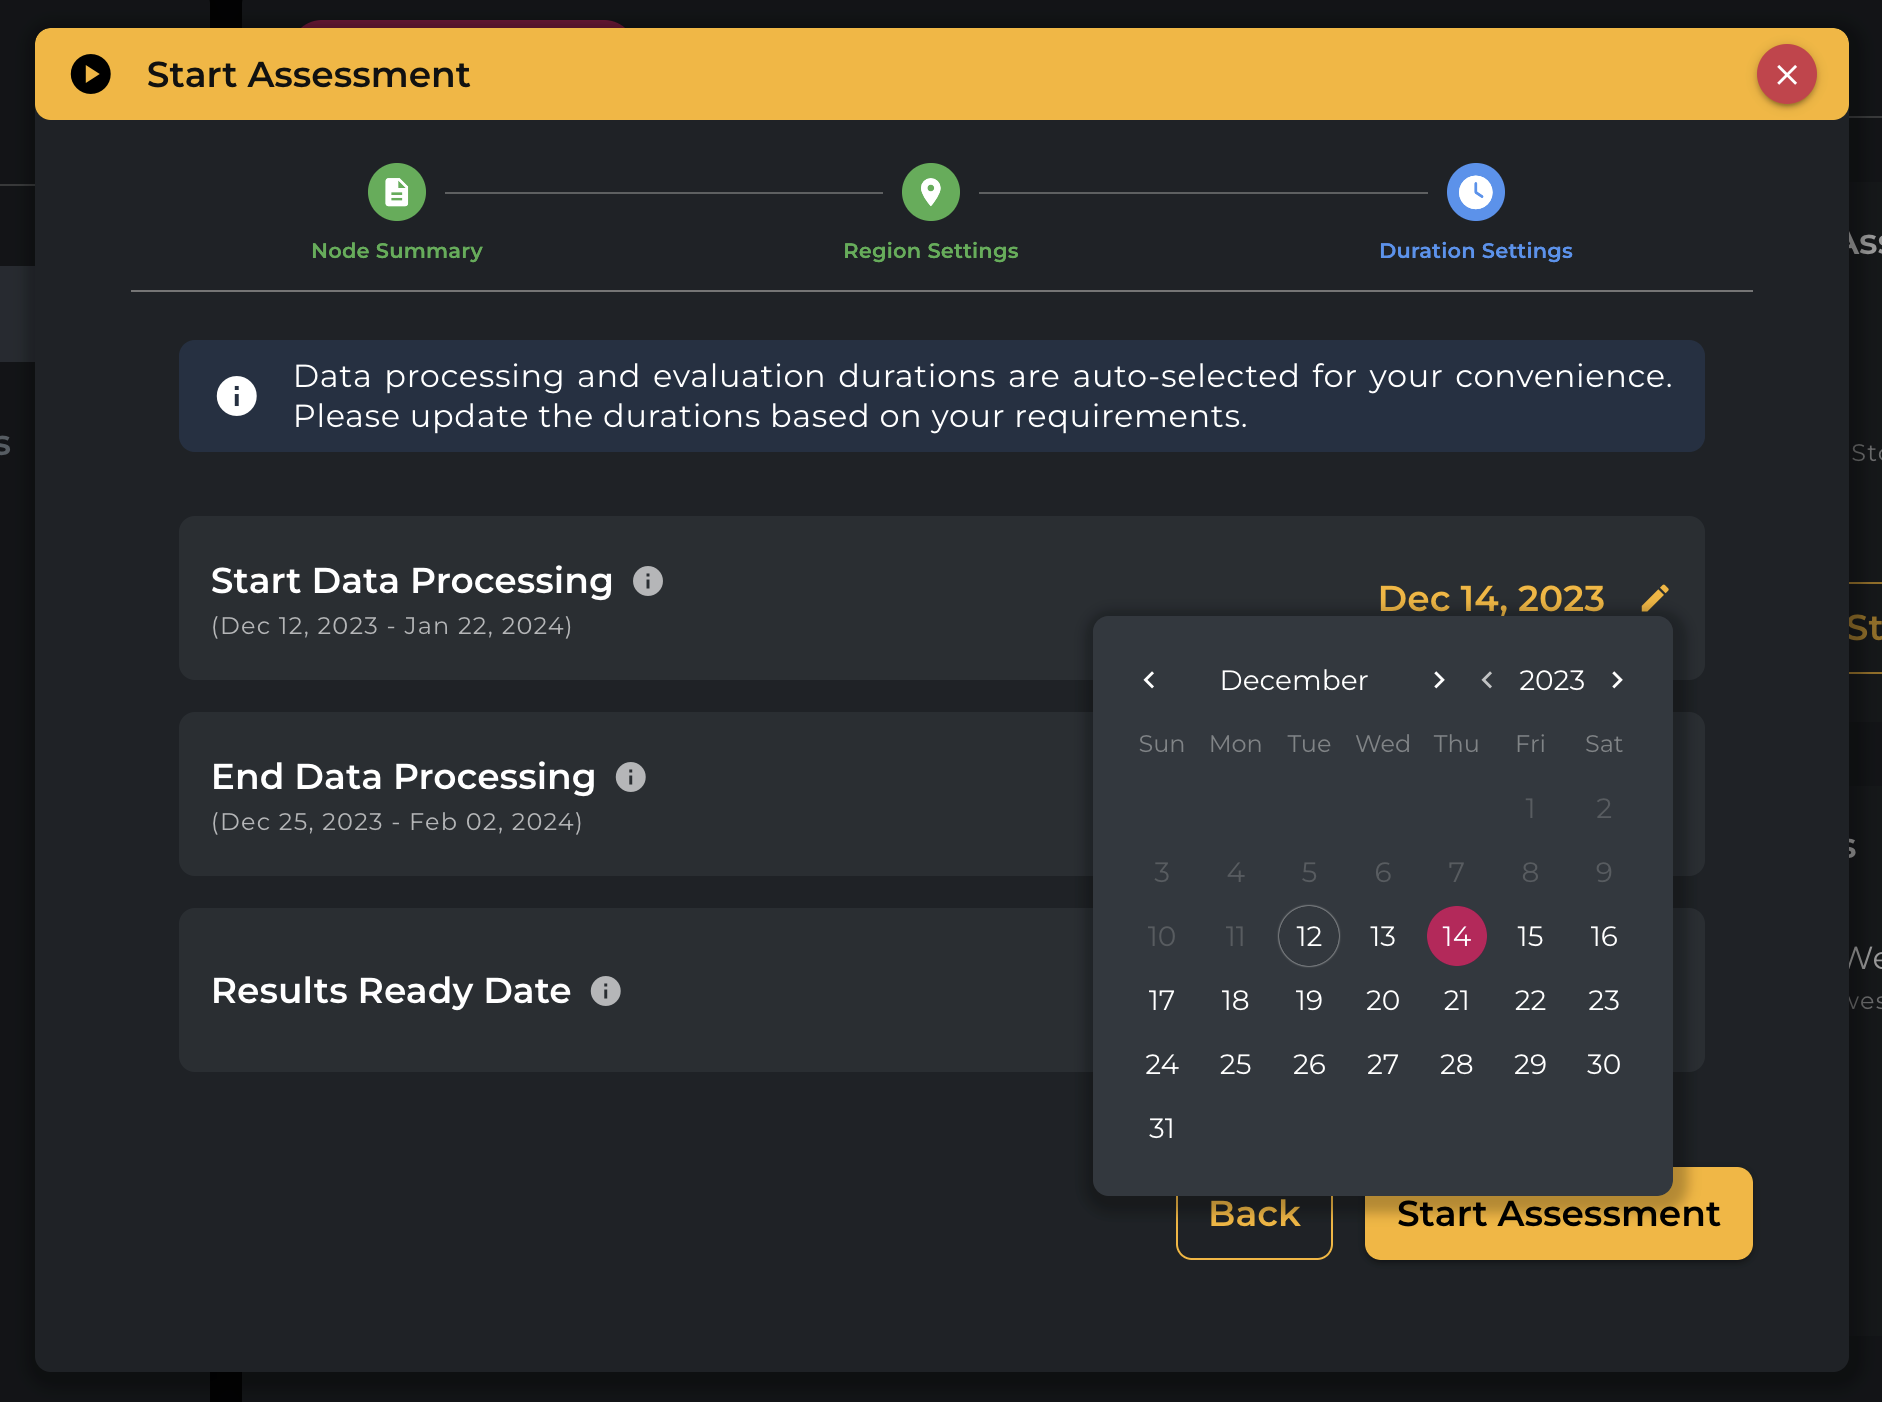Open the Region Settings step label
Image resolution: width=1882 pixels, height=1402 pixels.
pos(930,251)
